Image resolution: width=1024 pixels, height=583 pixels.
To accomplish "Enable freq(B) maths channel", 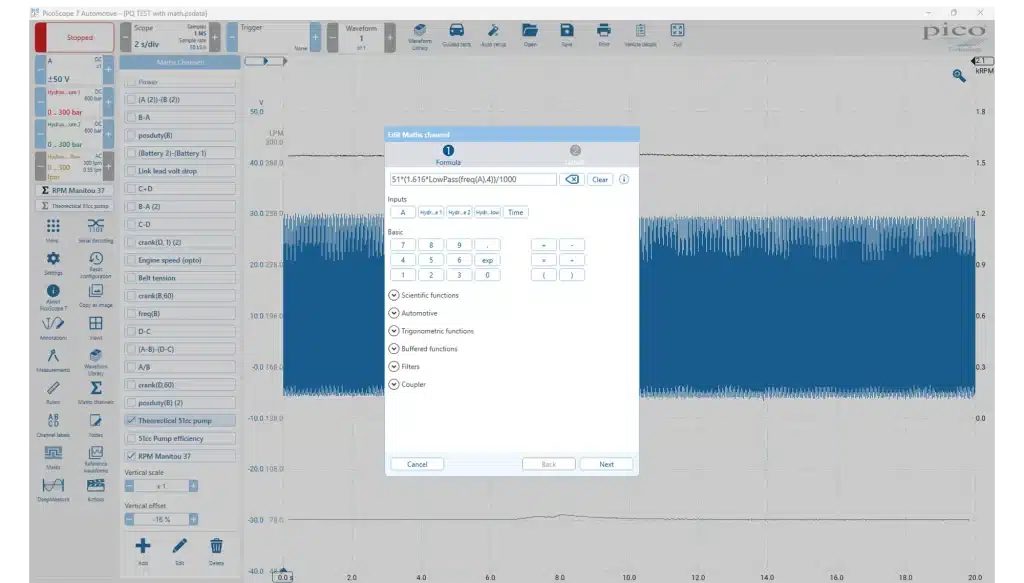I will 131,313.
